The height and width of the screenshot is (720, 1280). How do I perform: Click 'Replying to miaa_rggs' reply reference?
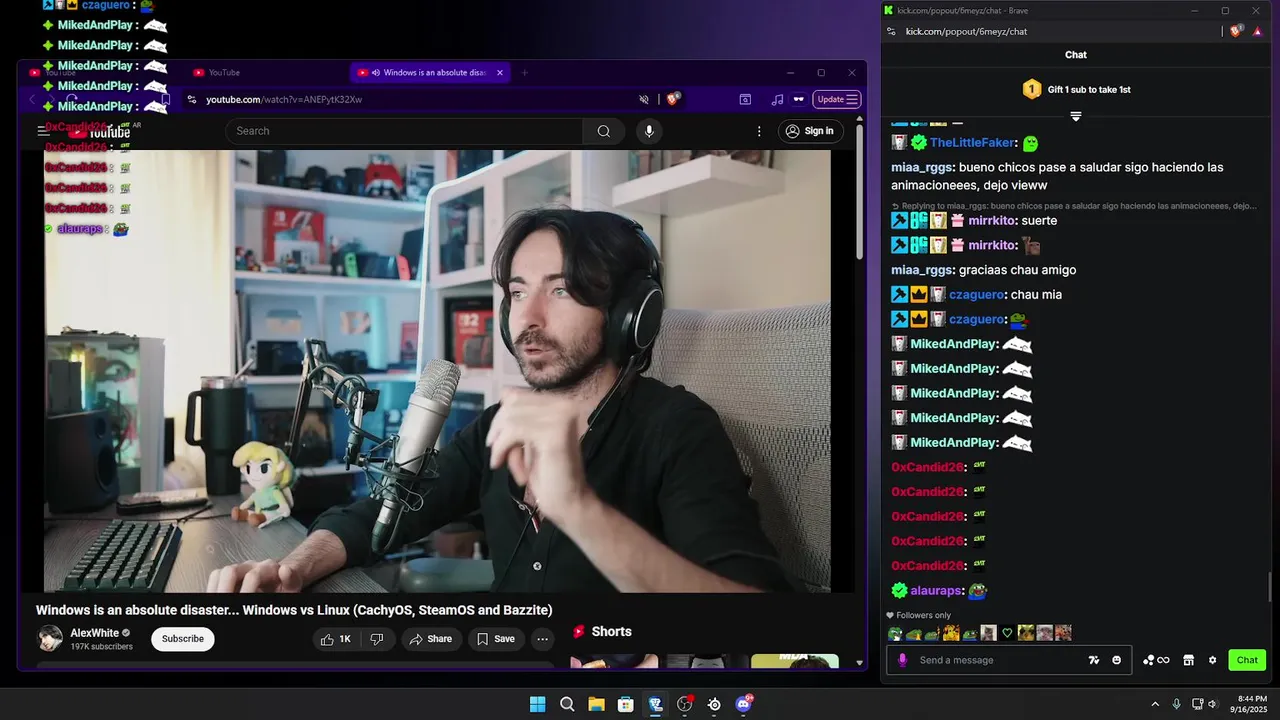coord(1073,206)
